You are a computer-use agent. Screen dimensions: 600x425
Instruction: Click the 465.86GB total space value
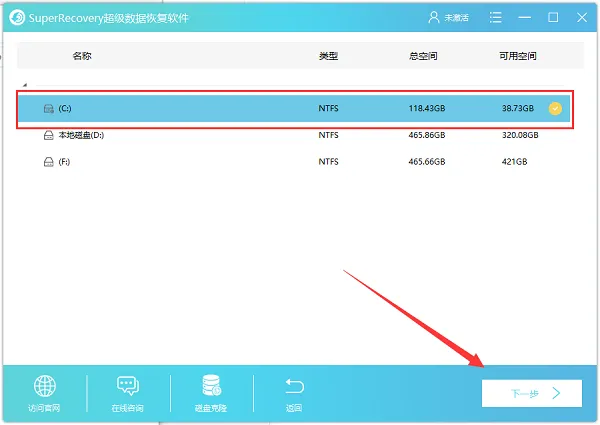coord(427,135)
